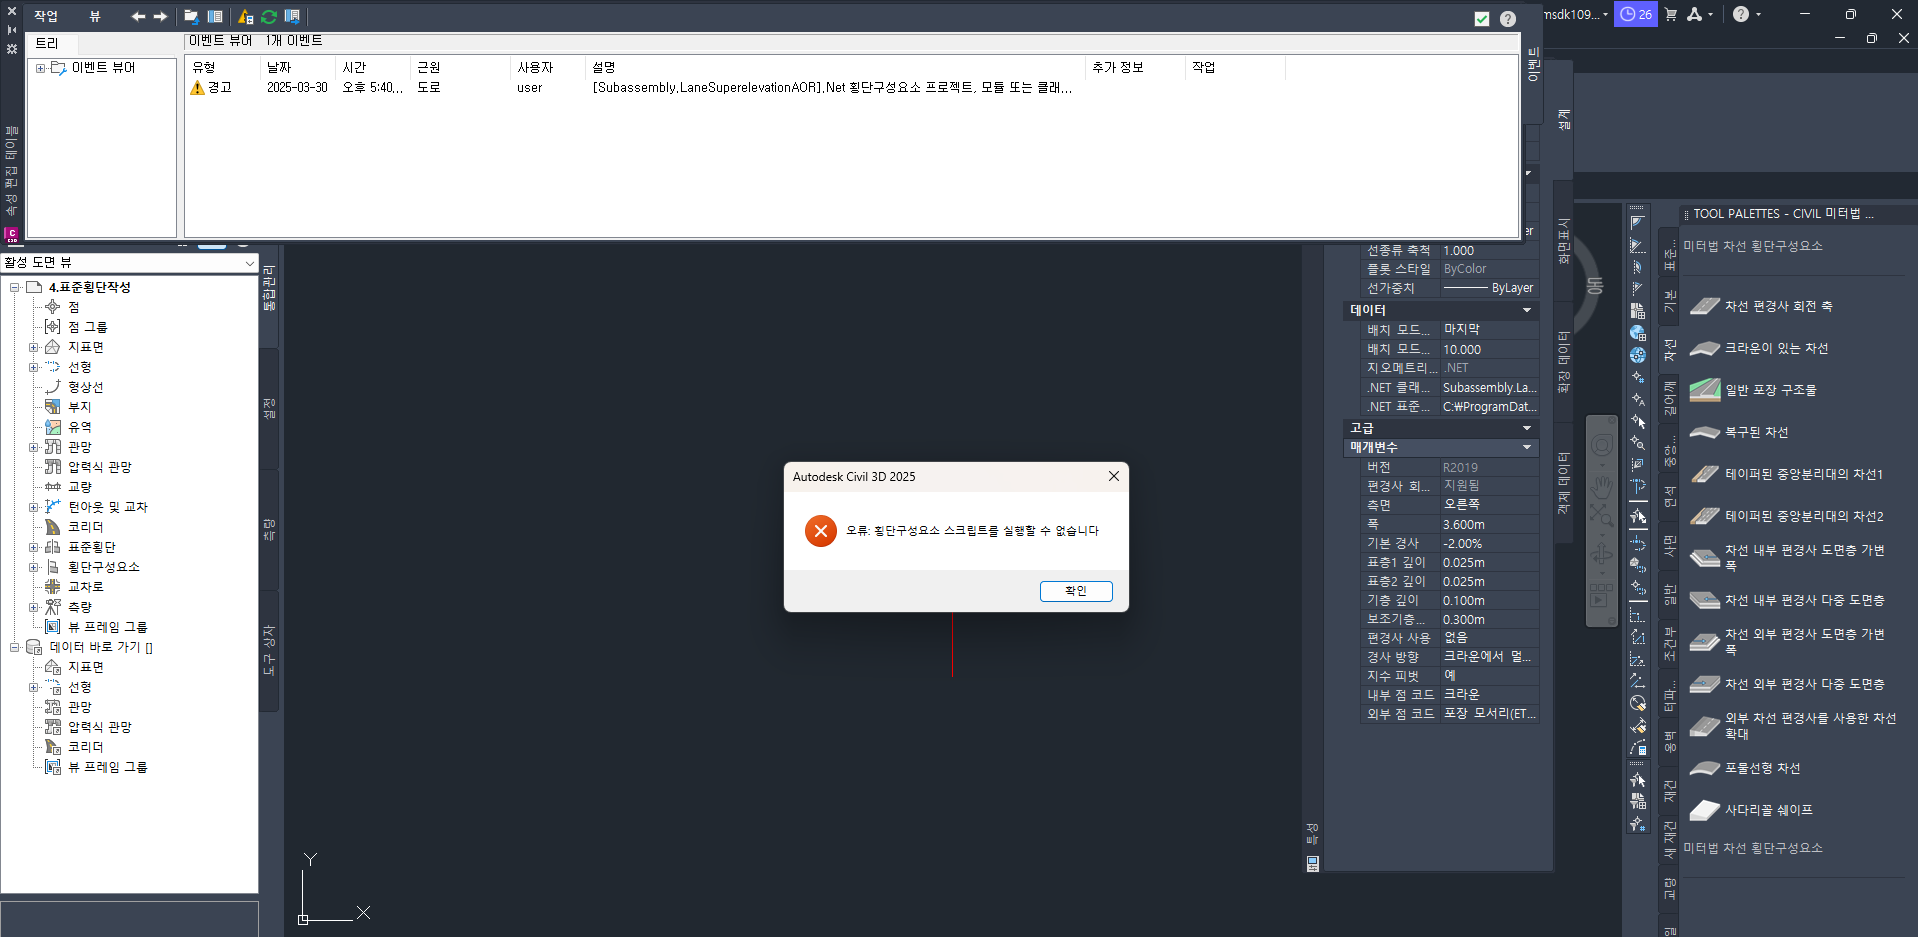Screen dimensions: 1918x937
Task: Toggle the green checkmark box in panorama header
Action: point(1482,19)
